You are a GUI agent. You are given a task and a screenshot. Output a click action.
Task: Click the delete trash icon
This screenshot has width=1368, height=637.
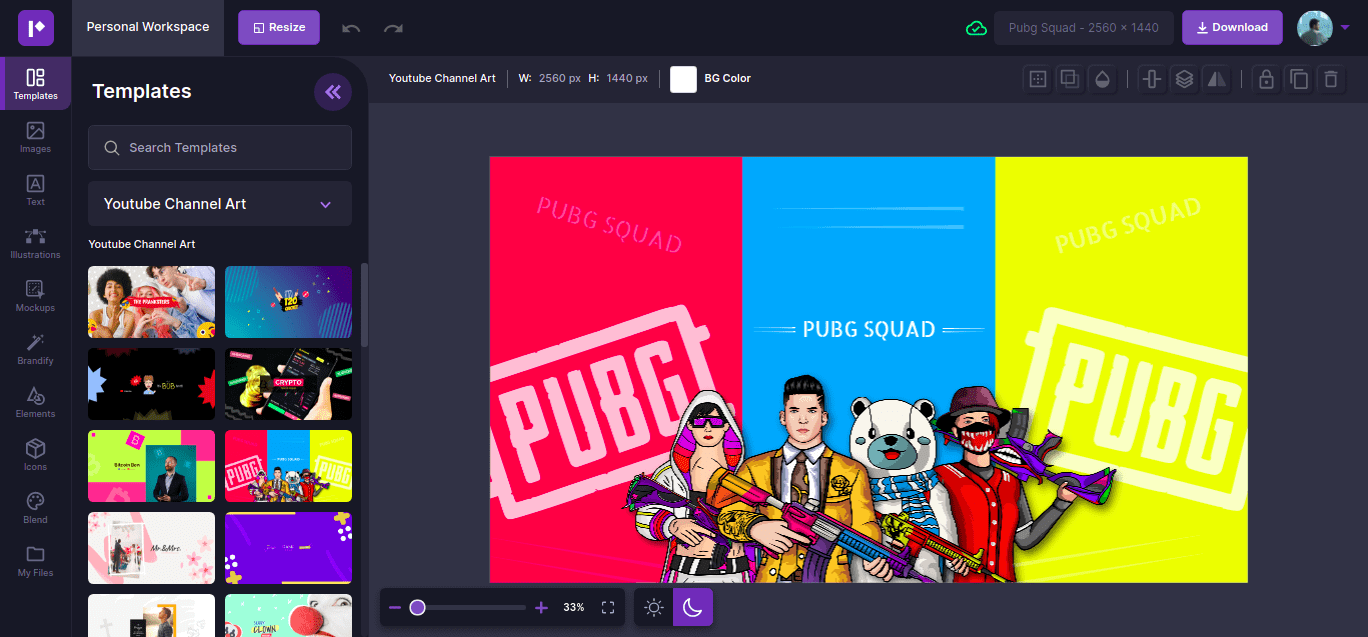coord(1330,79)
